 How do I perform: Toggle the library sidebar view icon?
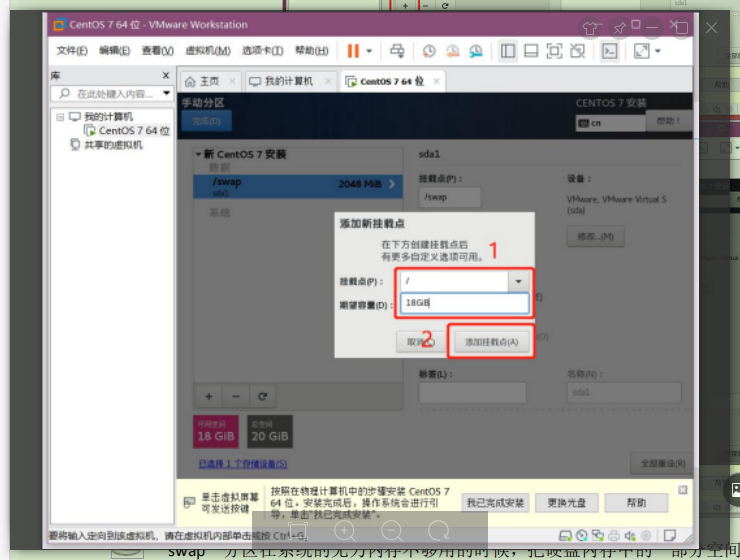click(508, 51)
